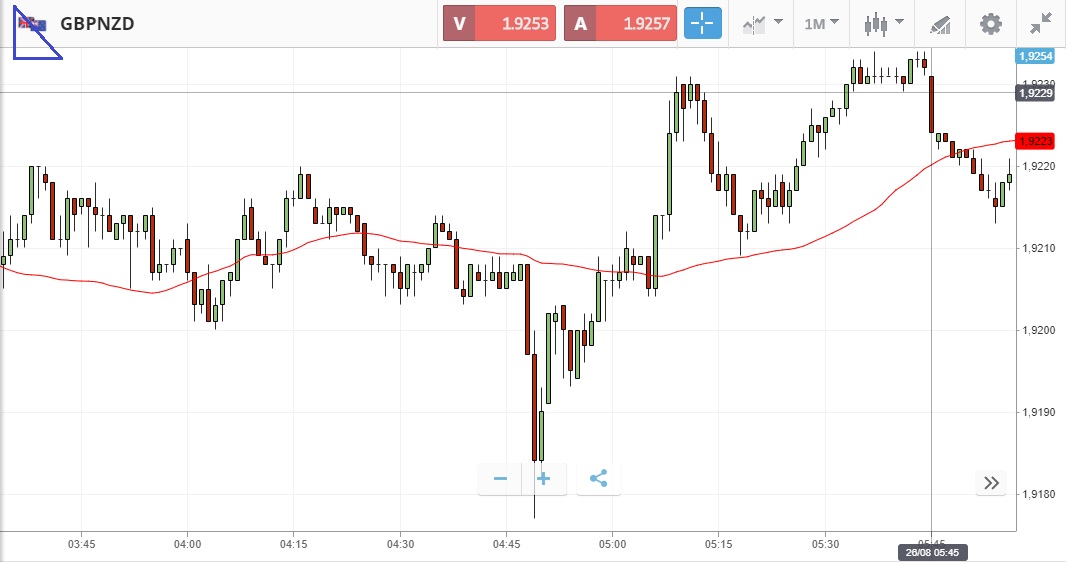
Task: Zoom in the chart with plus icon
Action: point(544,479)
